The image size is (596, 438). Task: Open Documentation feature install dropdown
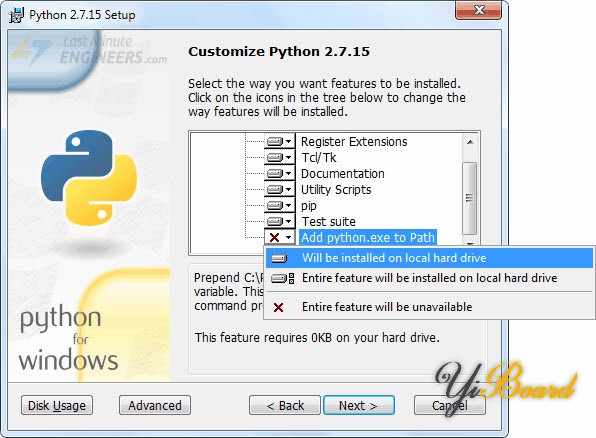tap(279, 173)
